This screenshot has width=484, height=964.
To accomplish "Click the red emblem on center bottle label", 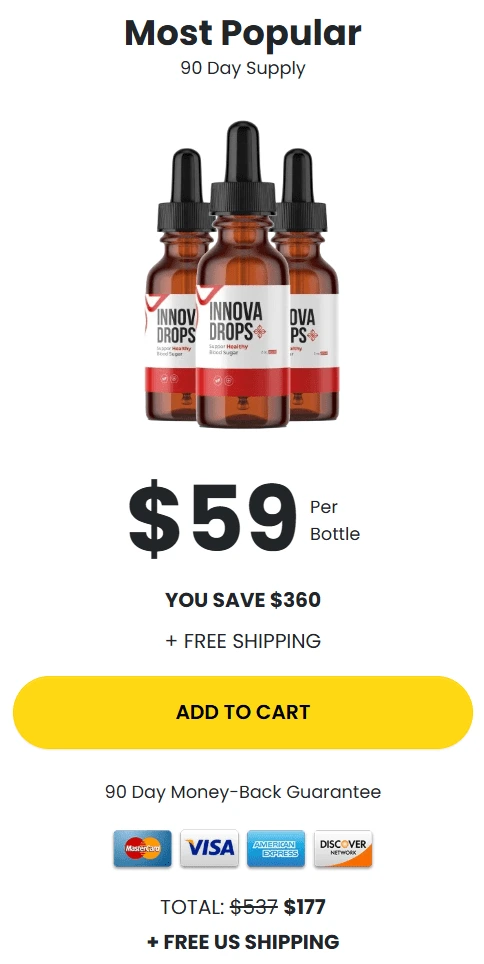I will (x=263, y=332).
